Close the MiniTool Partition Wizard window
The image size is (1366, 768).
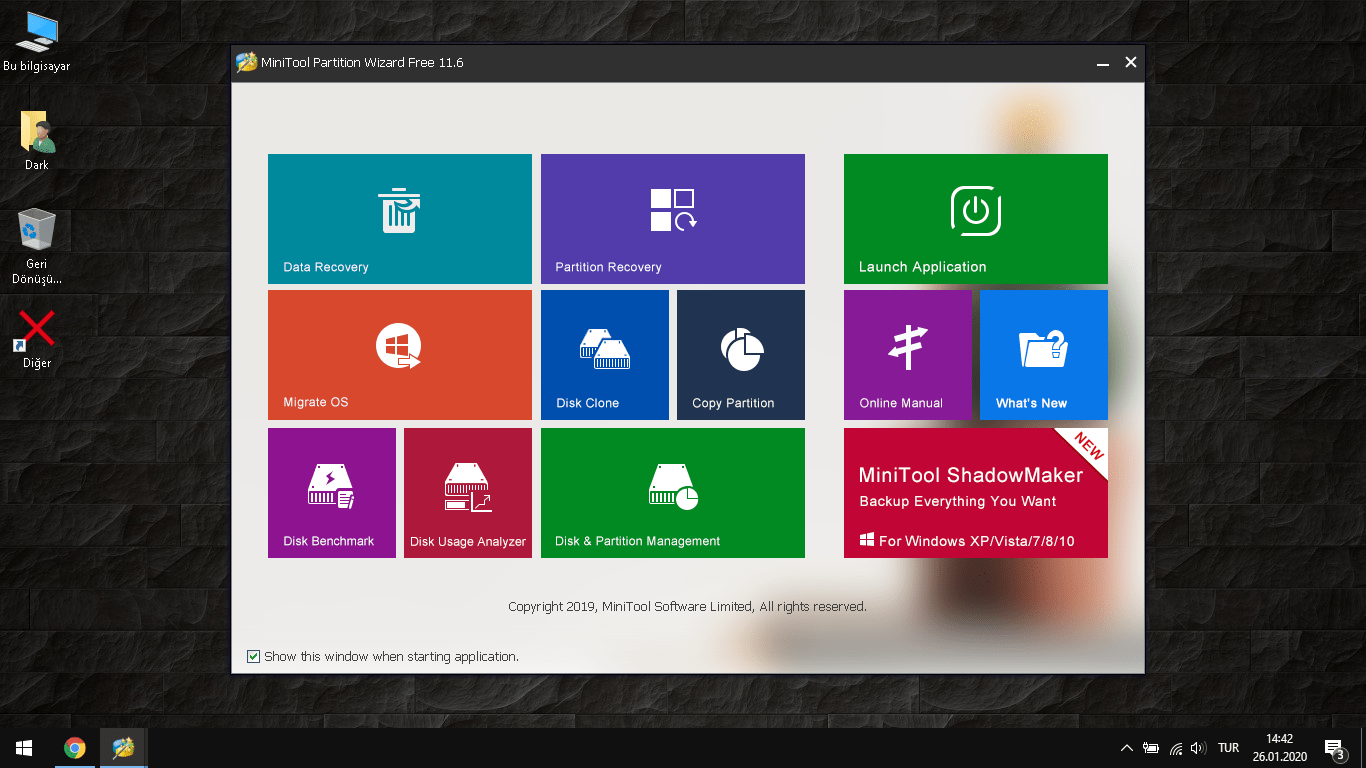[1131, 62]
